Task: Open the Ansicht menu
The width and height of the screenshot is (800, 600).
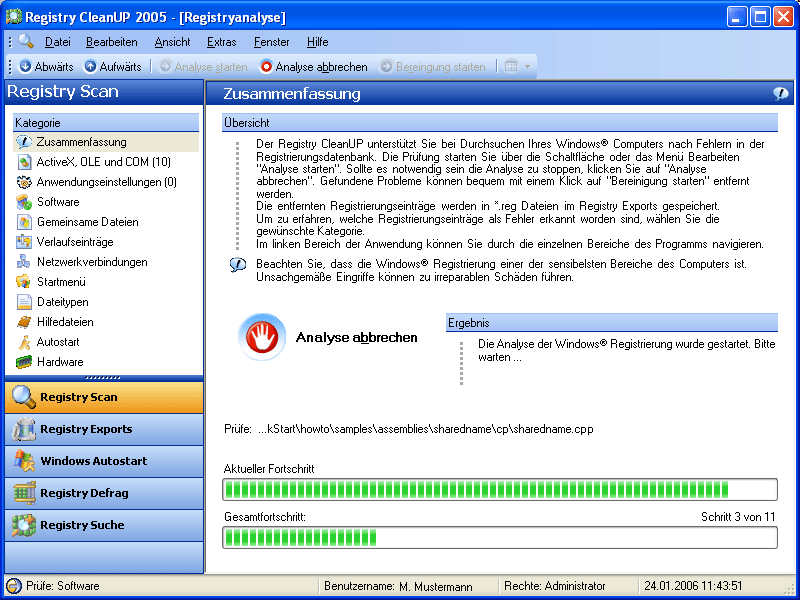Action: pos(172,42)
